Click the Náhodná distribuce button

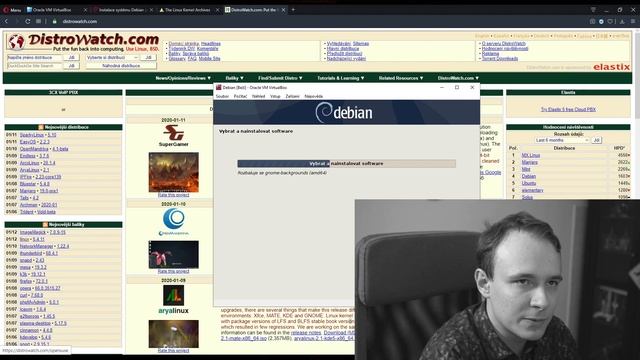[121, 66]
